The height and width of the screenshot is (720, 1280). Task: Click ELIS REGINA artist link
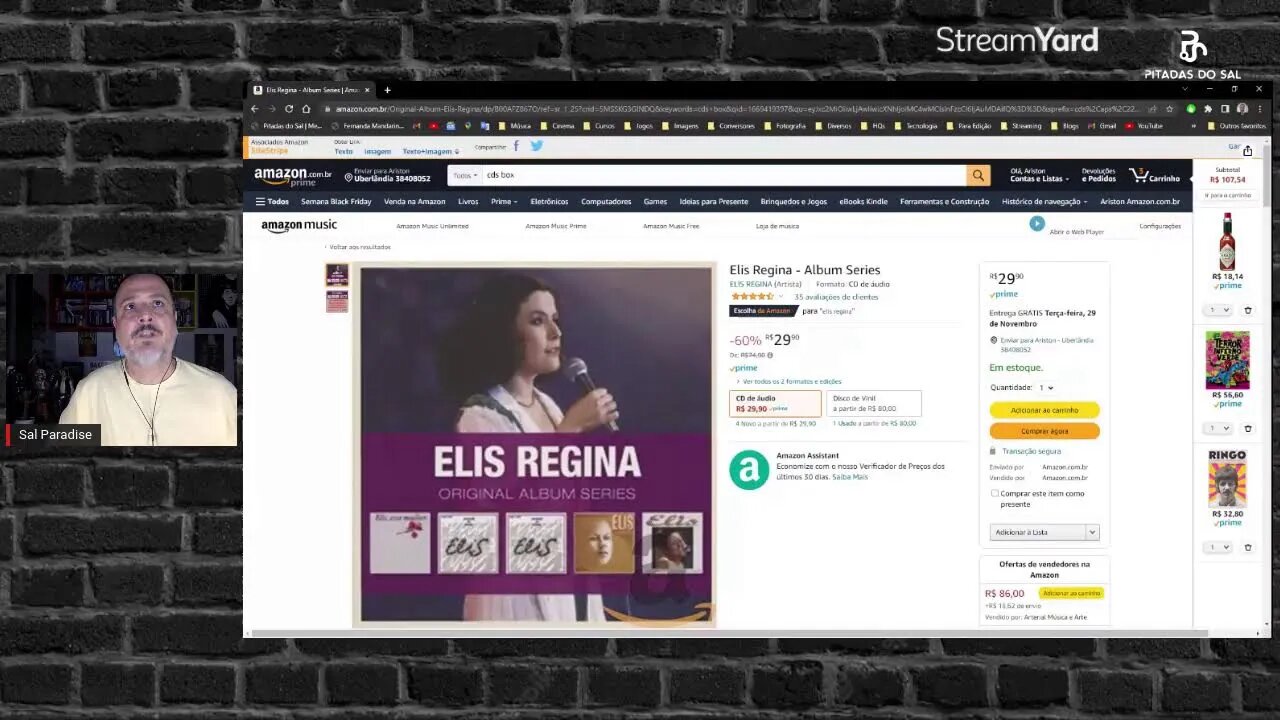point(750,284)
